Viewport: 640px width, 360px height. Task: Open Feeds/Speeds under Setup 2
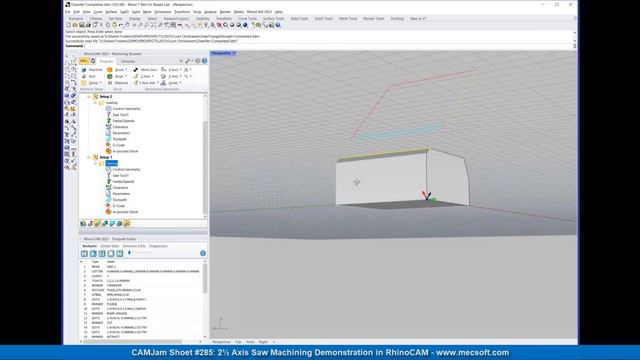pos(123,121)
